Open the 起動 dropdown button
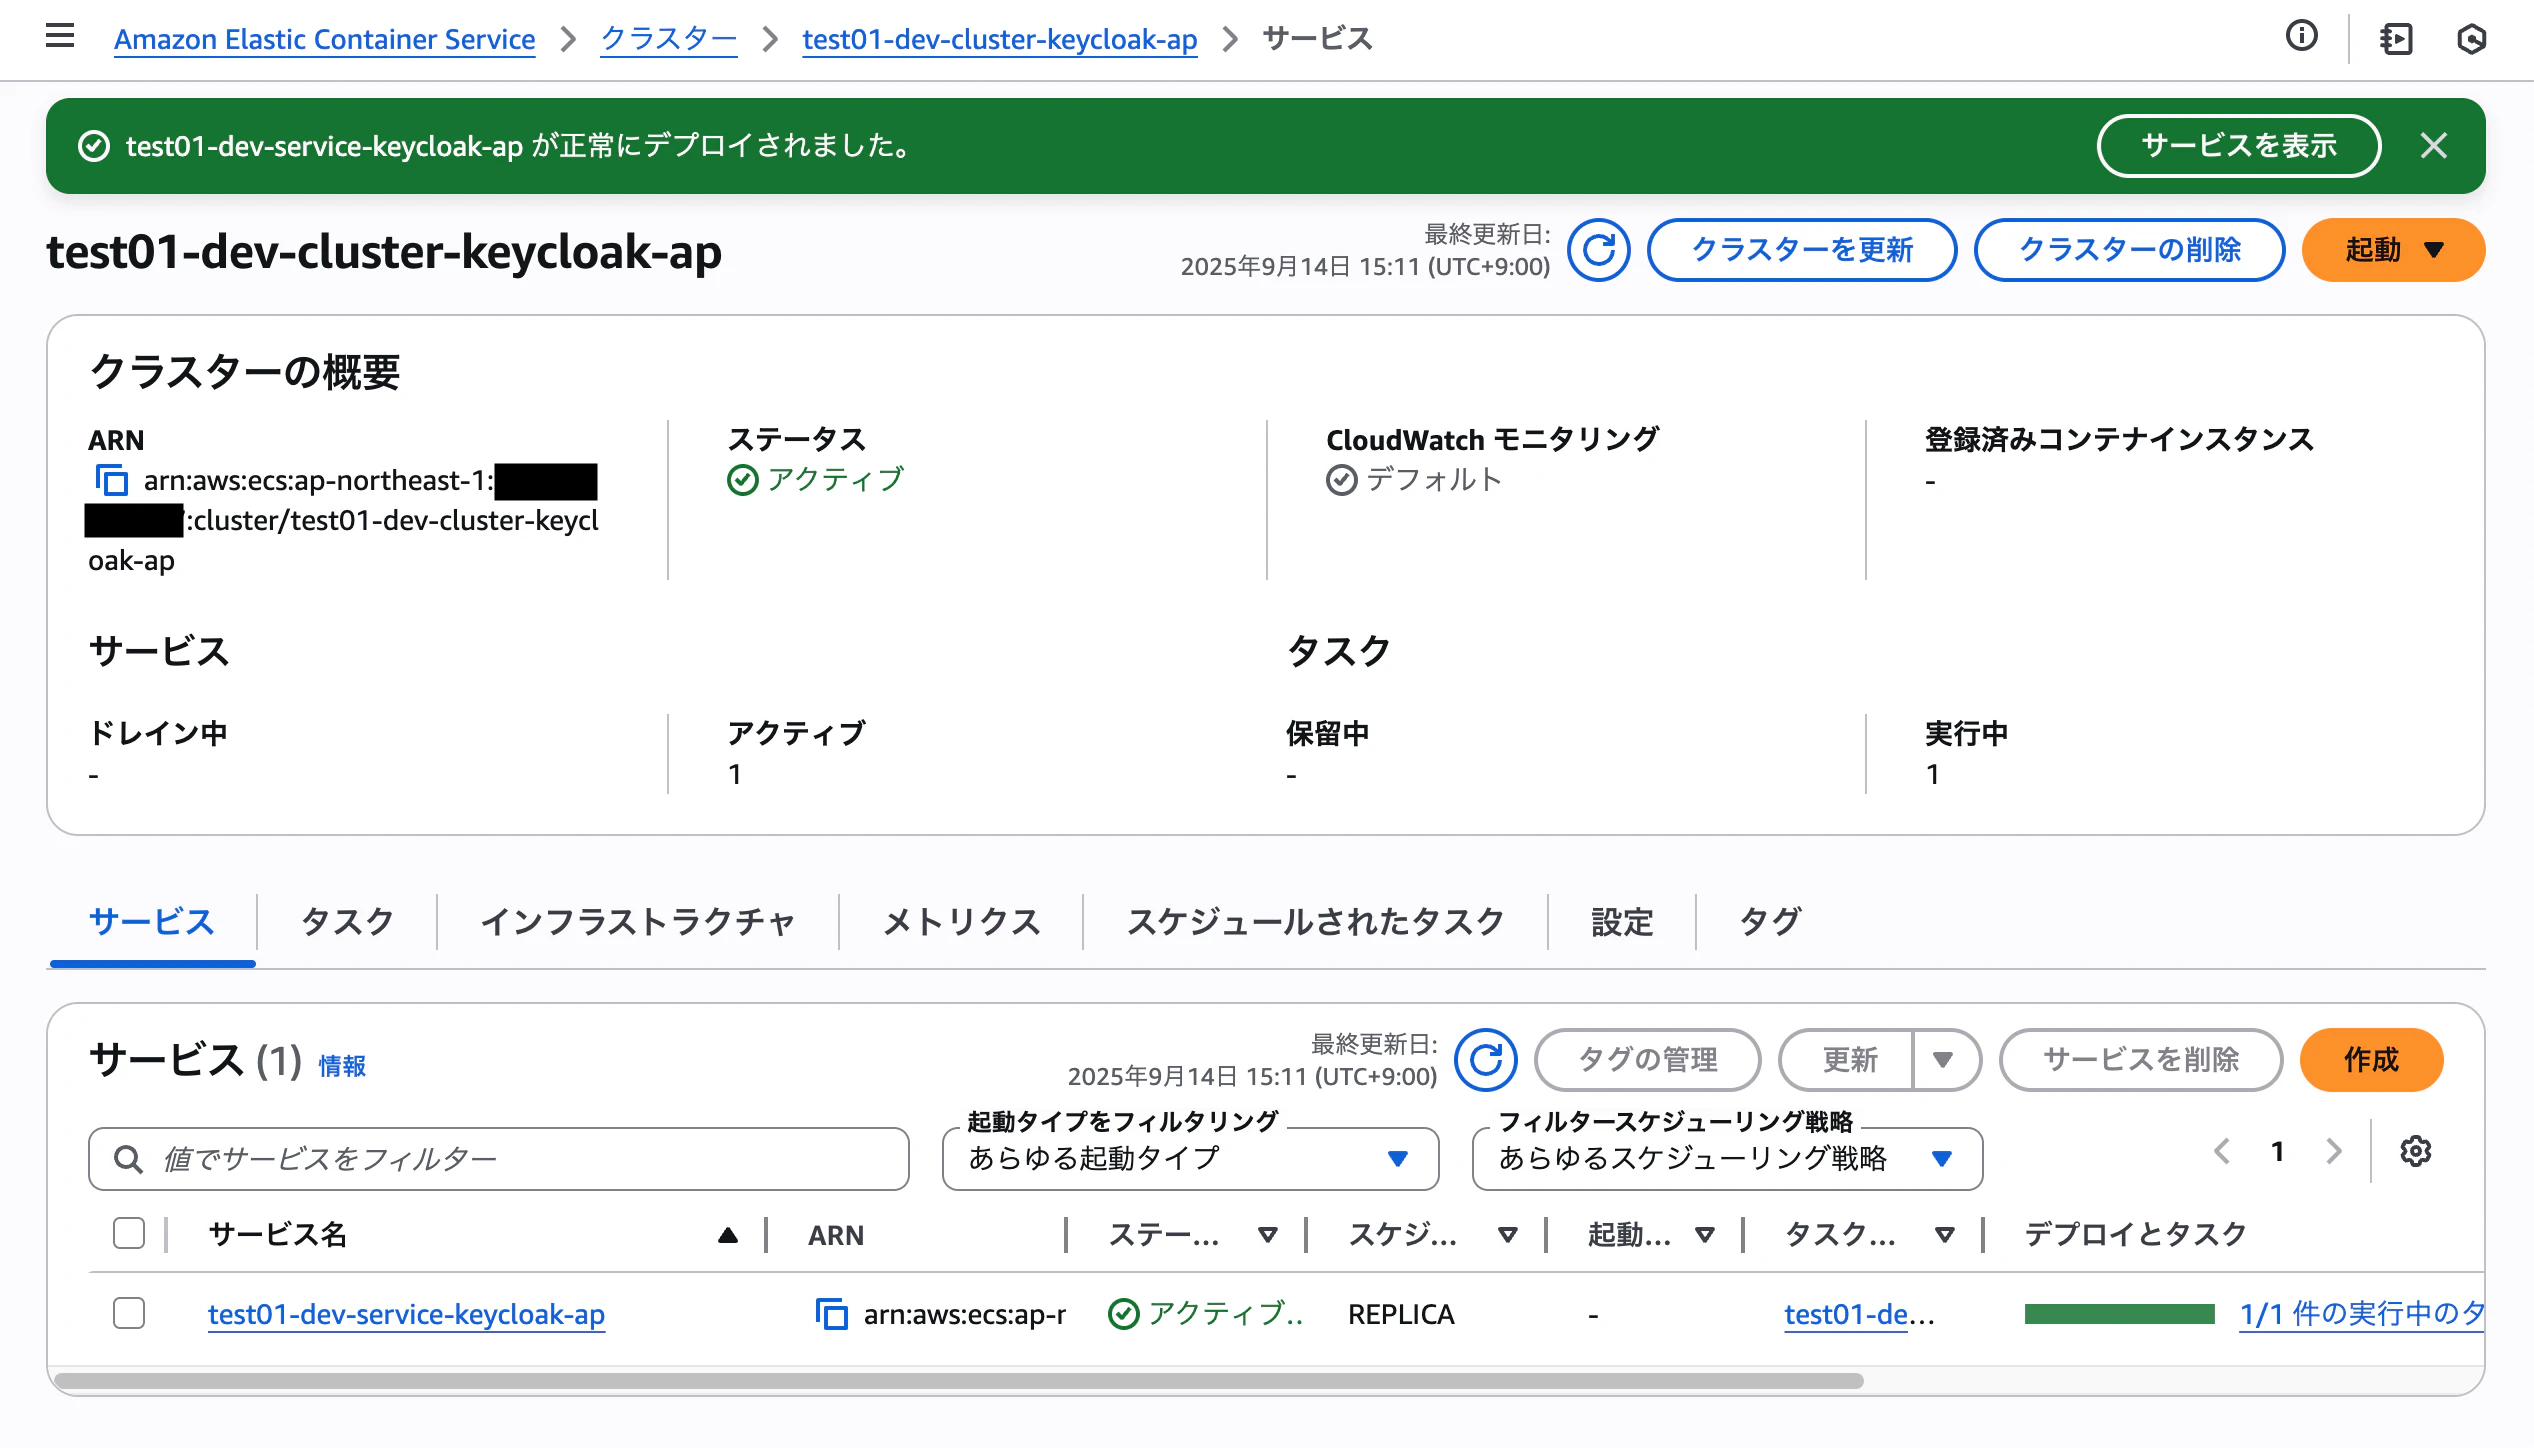 click(2393, 250)
